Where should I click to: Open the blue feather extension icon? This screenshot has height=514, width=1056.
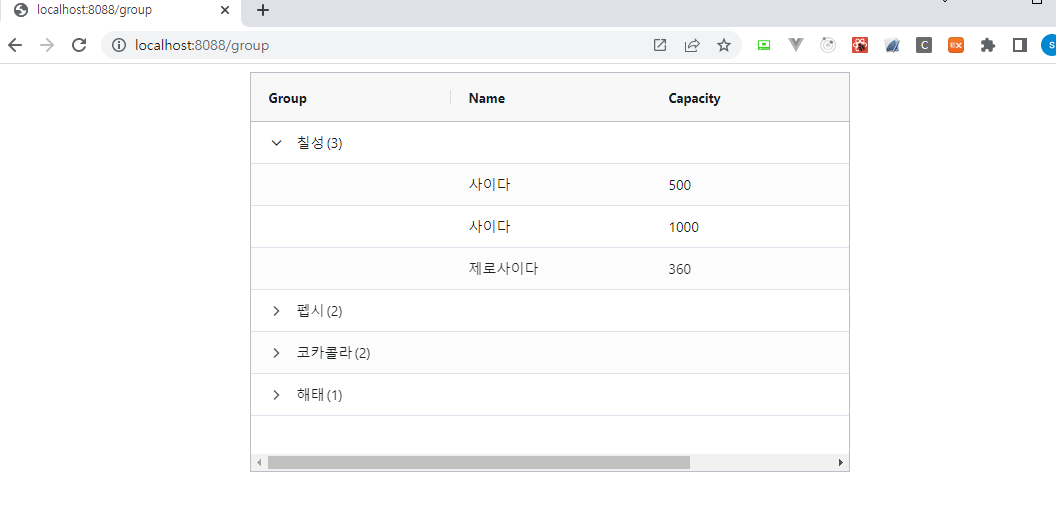pyautogui.click(x=892, y=45)
